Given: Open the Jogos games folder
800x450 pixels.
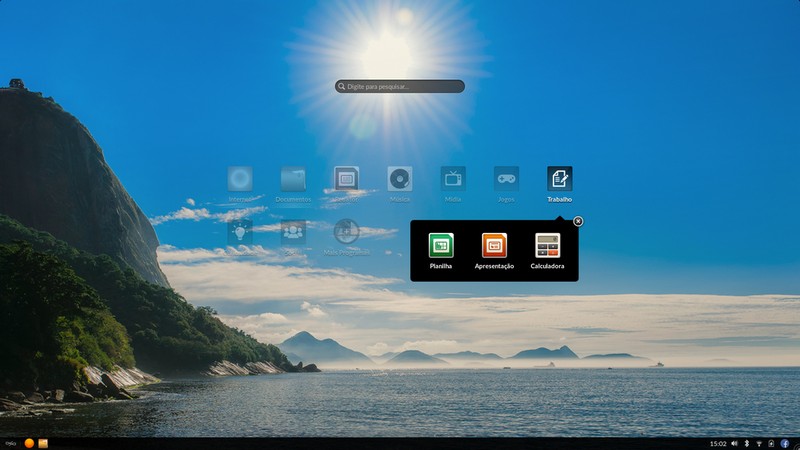Looking at the screenshot, I should pyautogui.click(x=506, y=179).
